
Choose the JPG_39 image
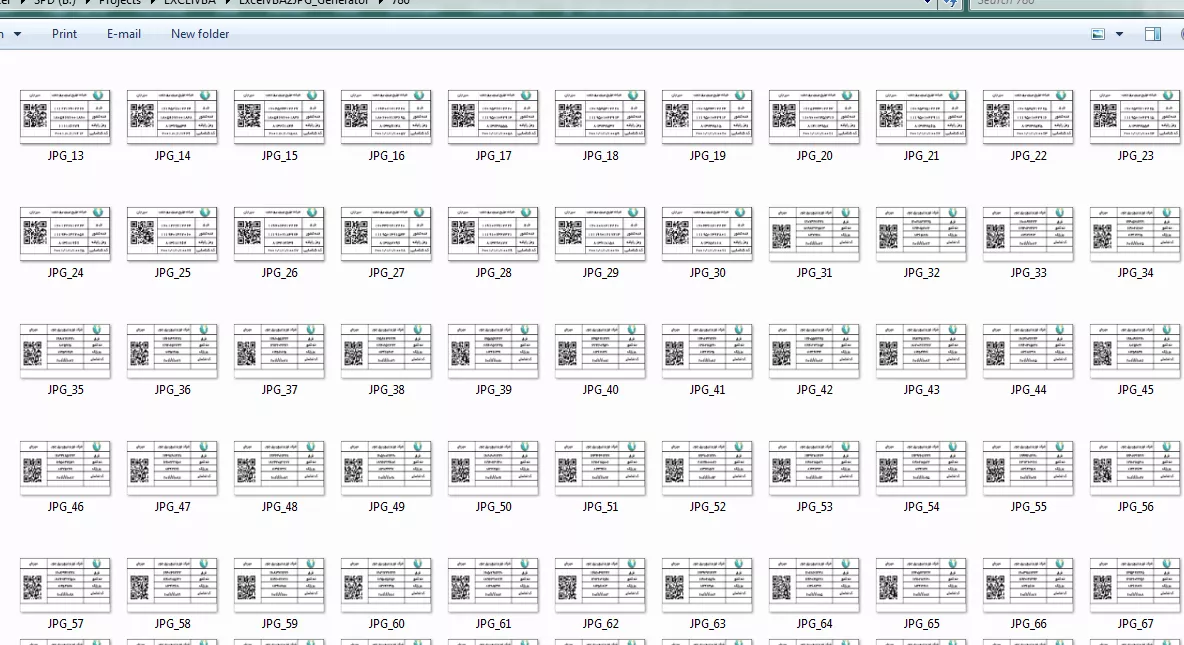tap(493, 350)
